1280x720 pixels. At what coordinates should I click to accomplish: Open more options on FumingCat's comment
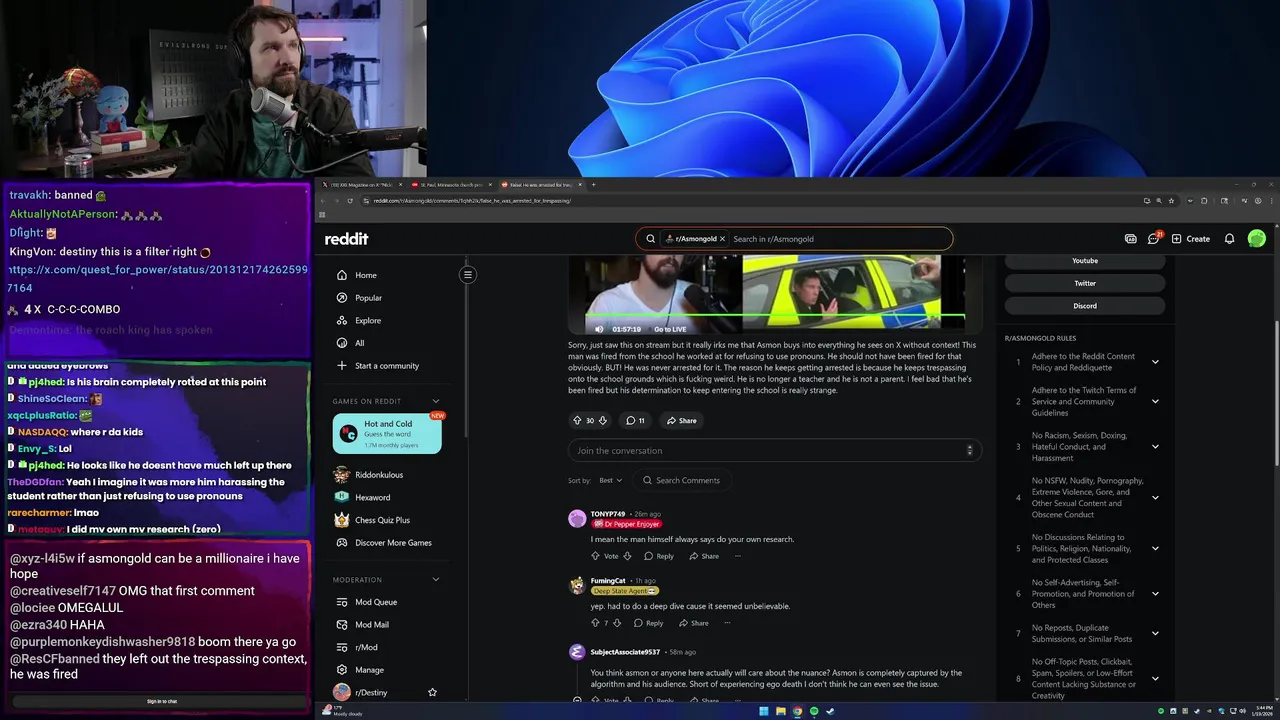(727, 623)
